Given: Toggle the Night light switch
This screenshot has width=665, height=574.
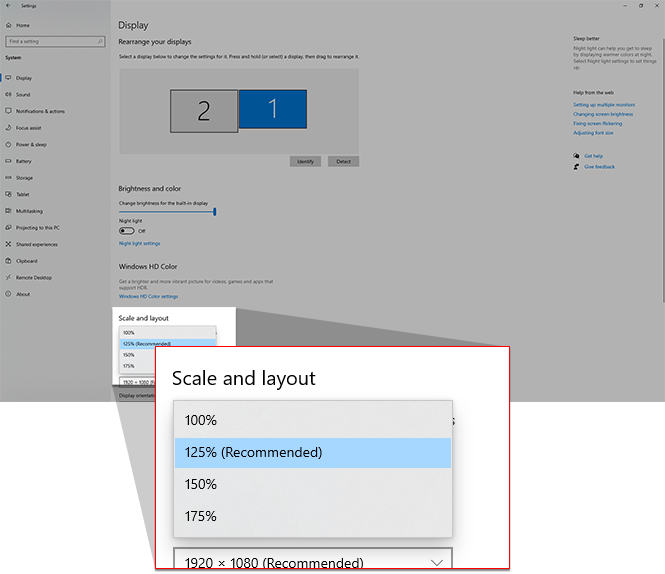Looking at the screenshot, I should pos(126,231).
